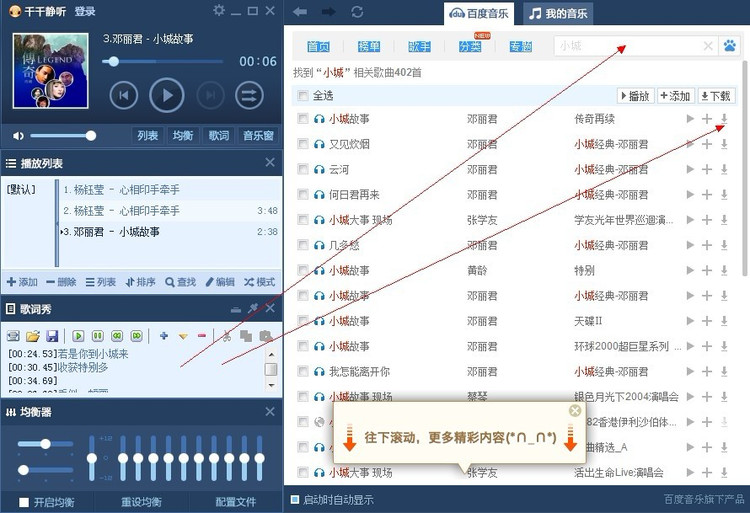The height and width of the screenshot is (513, 750).
Task: Go to the previous track
Action: pyautogui.click(x=123, y=95)
